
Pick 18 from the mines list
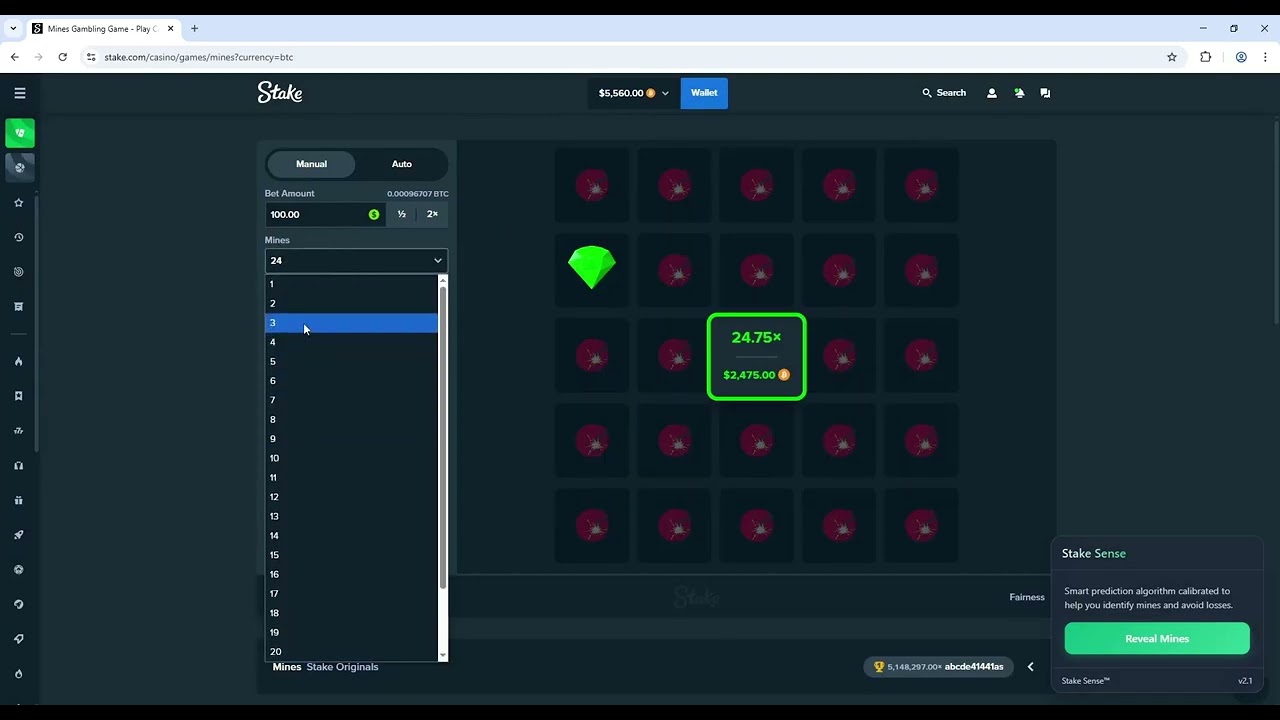pos(352,613)
